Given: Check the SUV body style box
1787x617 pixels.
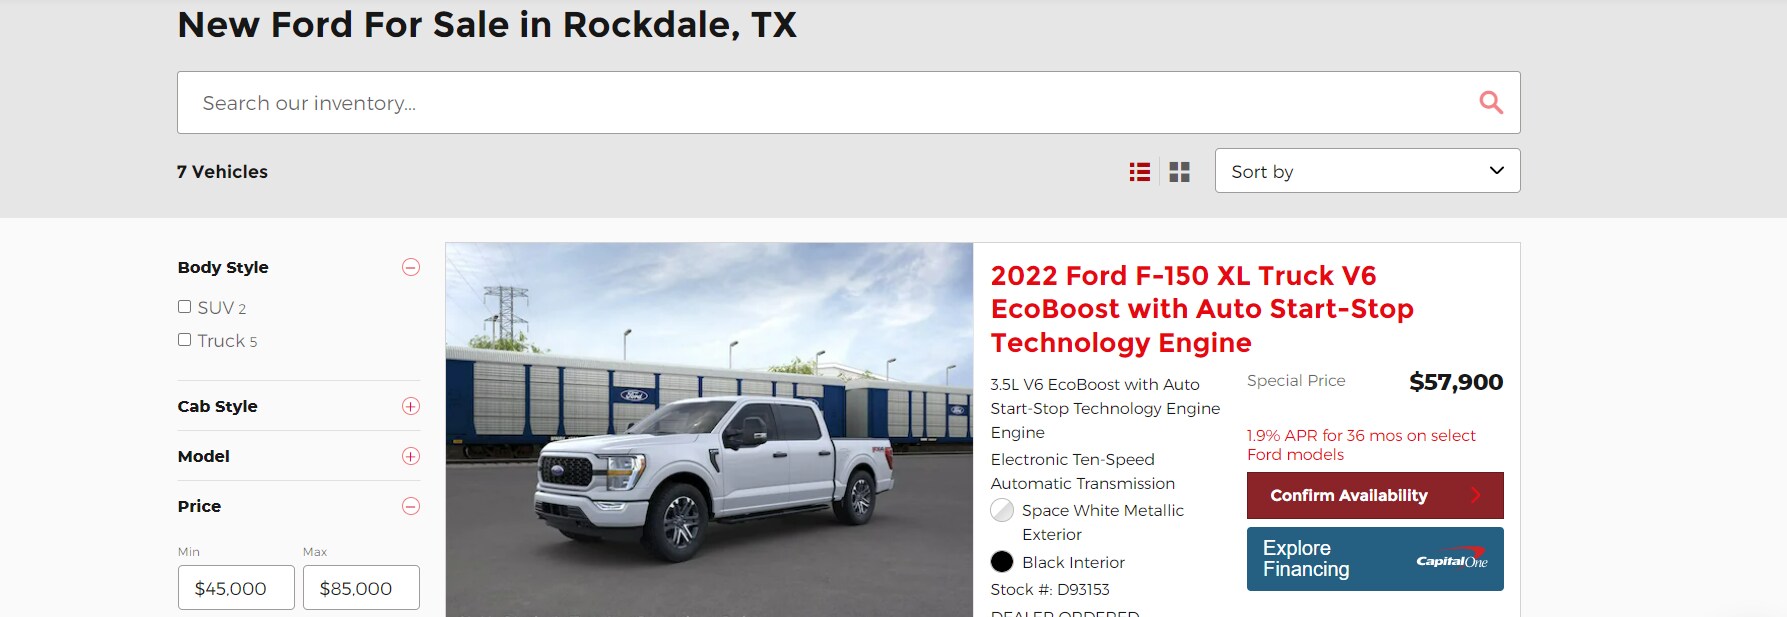Looking at the screenshot, I should [x=184, y=307].
